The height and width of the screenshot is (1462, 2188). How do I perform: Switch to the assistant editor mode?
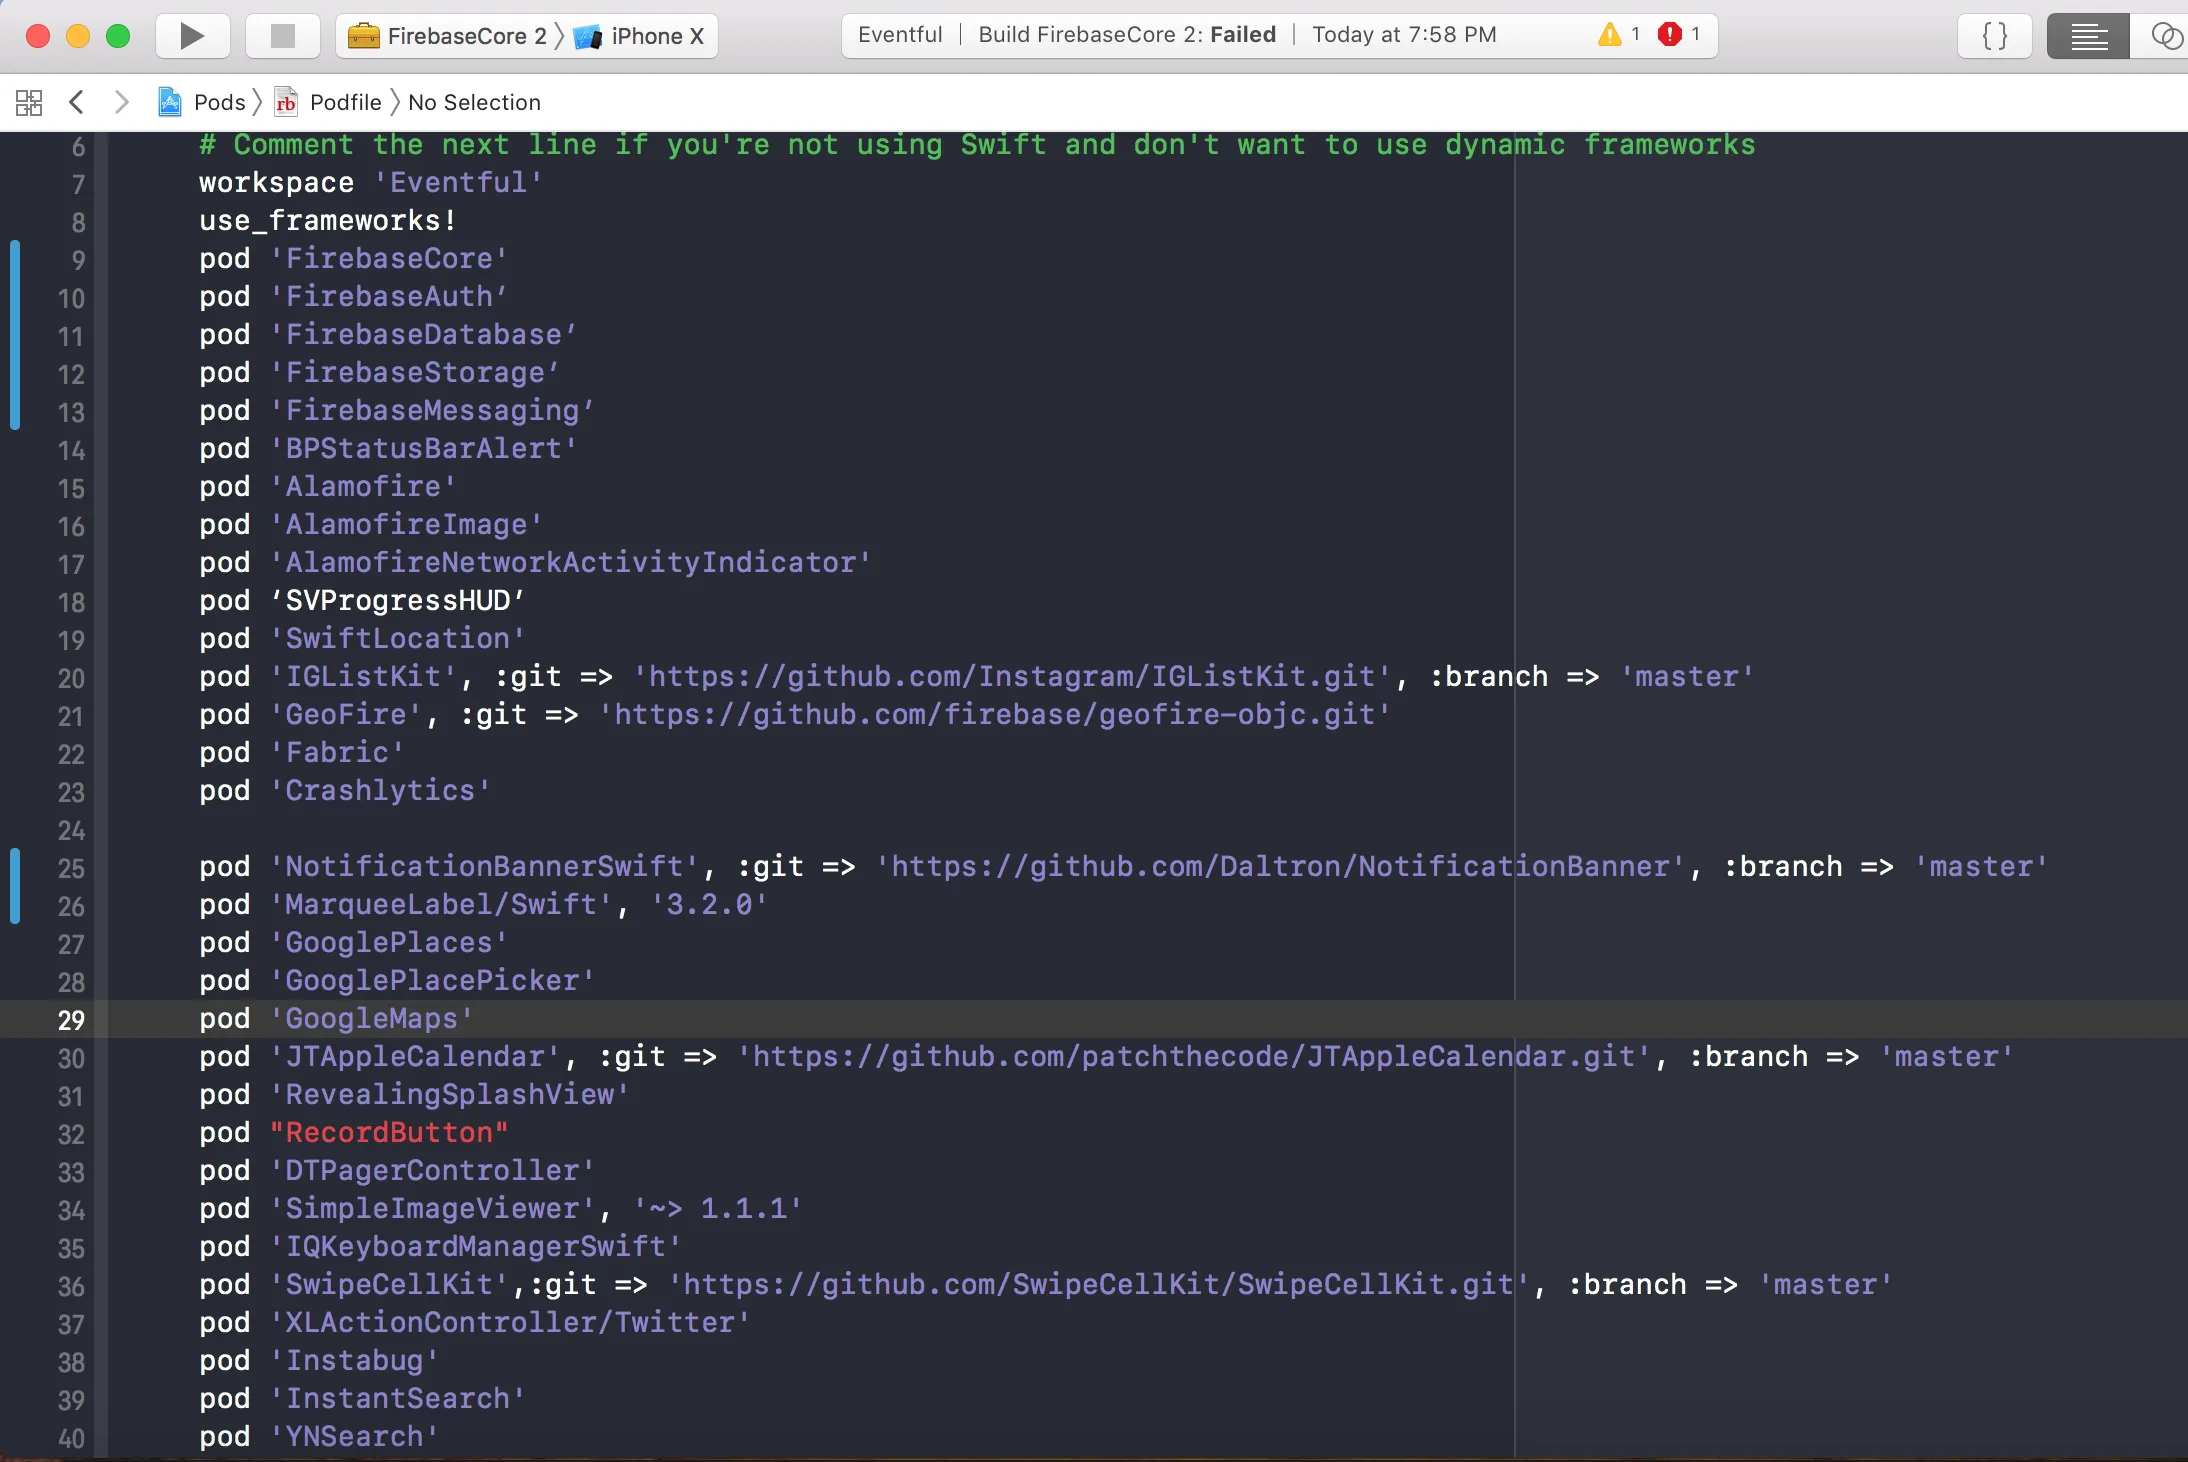[2165, 36]
